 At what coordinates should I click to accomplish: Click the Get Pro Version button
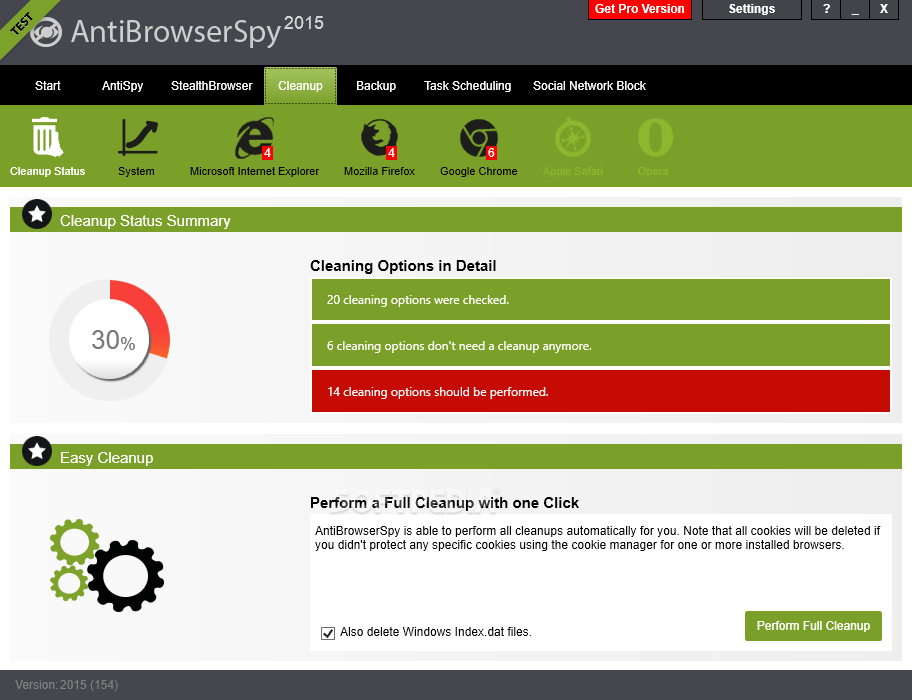click(x=640, y=9)
